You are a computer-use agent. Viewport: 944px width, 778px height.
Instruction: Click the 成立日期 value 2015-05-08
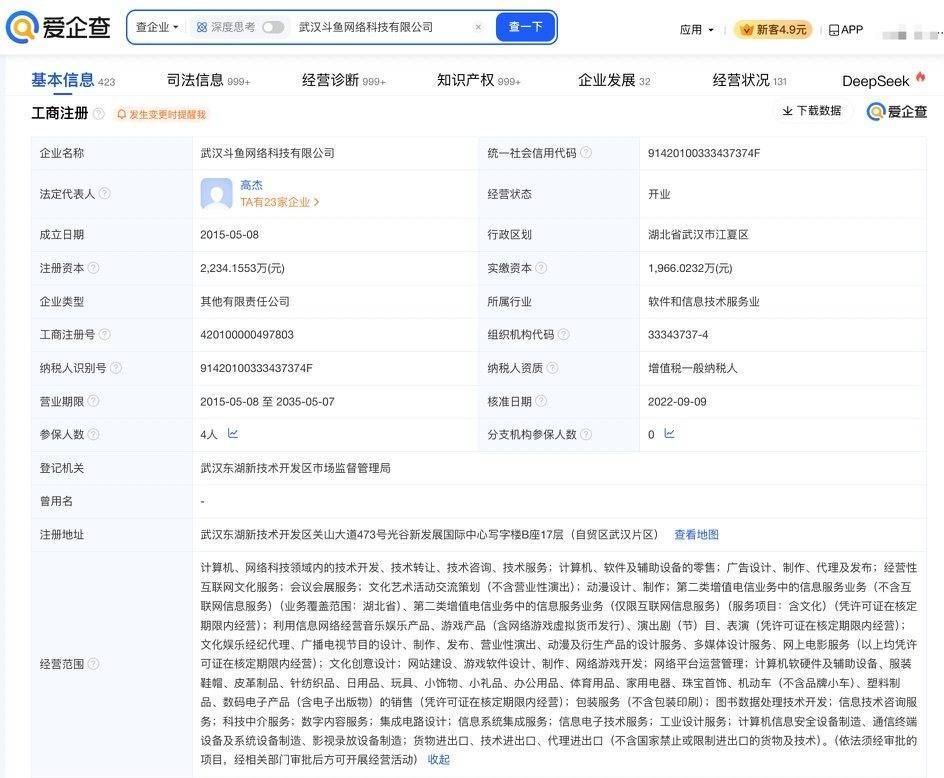[x=229, y=235]
